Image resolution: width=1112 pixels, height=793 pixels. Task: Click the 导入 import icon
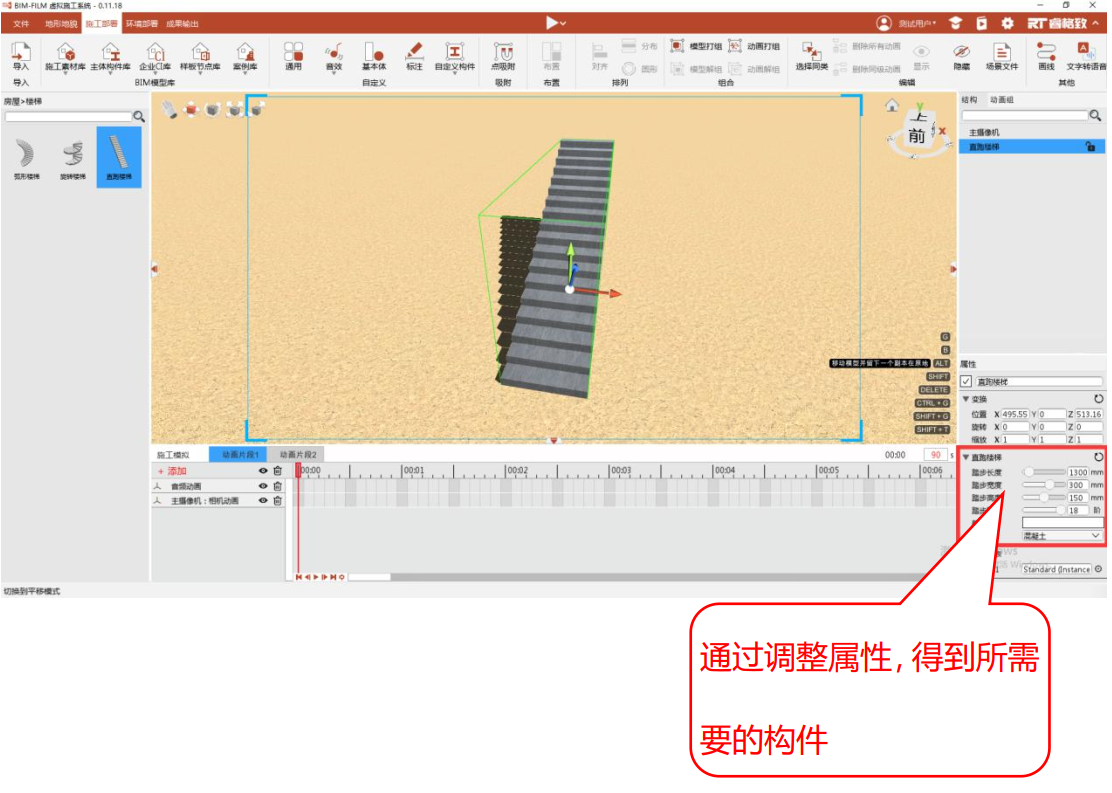coord(21,56)
